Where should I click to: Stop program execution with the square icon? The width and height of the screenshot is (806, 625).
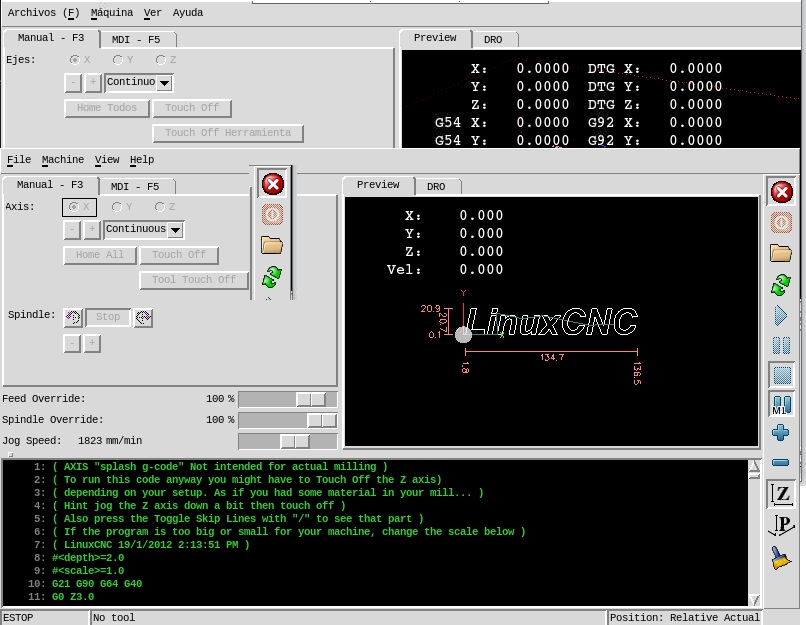pos(781,375)
